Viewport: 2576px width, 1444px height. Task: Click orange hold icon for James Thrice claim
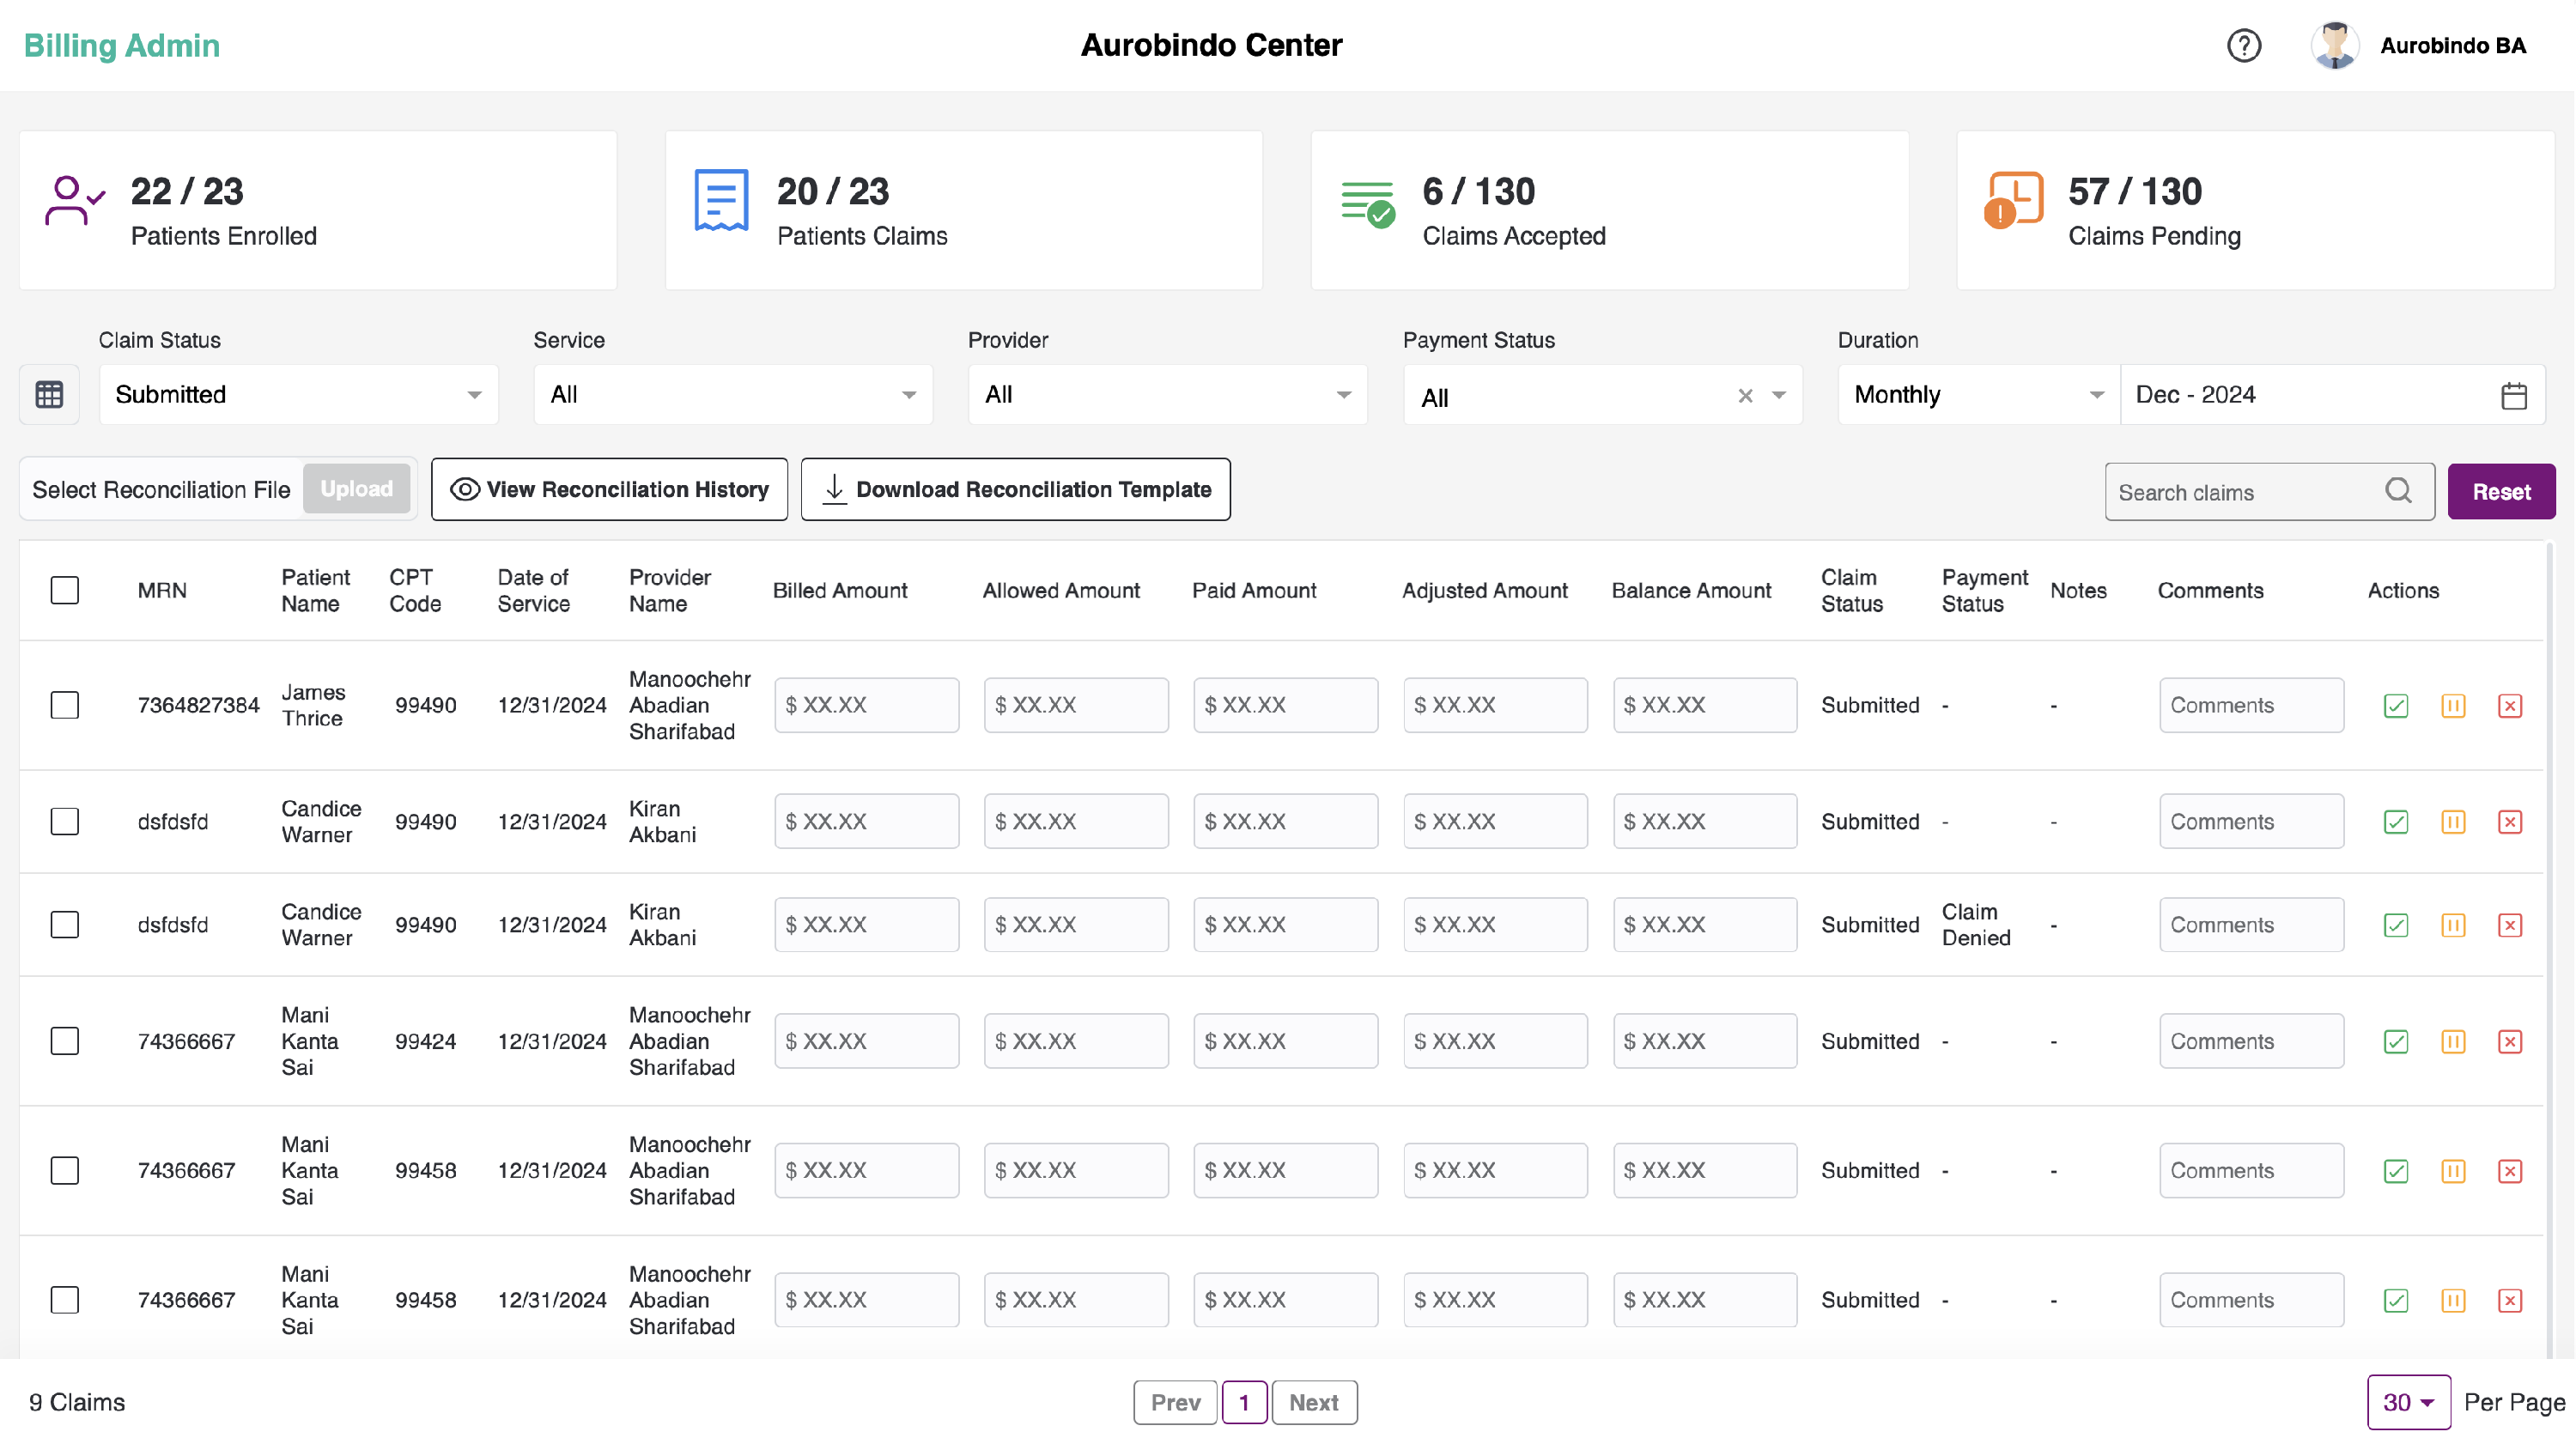(x=2452, y=706)
